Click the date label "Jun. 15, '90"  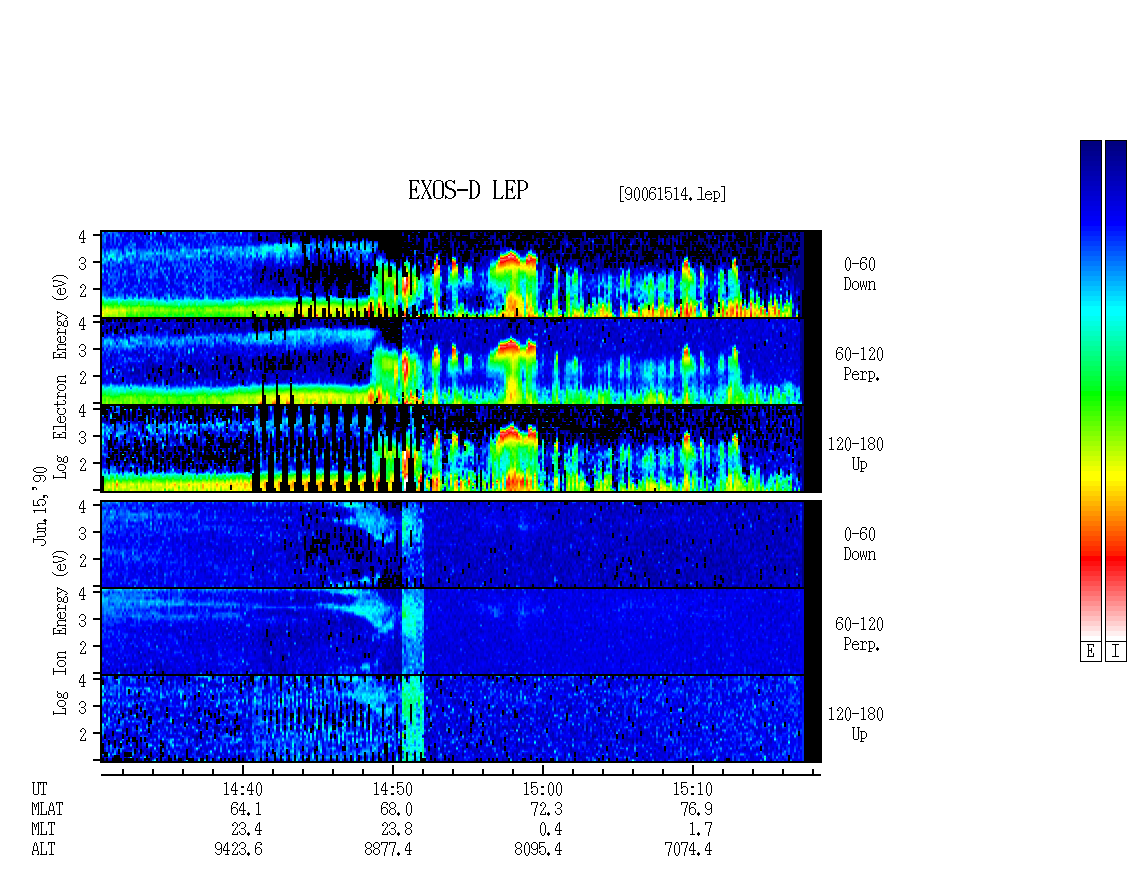coord(40,505)
